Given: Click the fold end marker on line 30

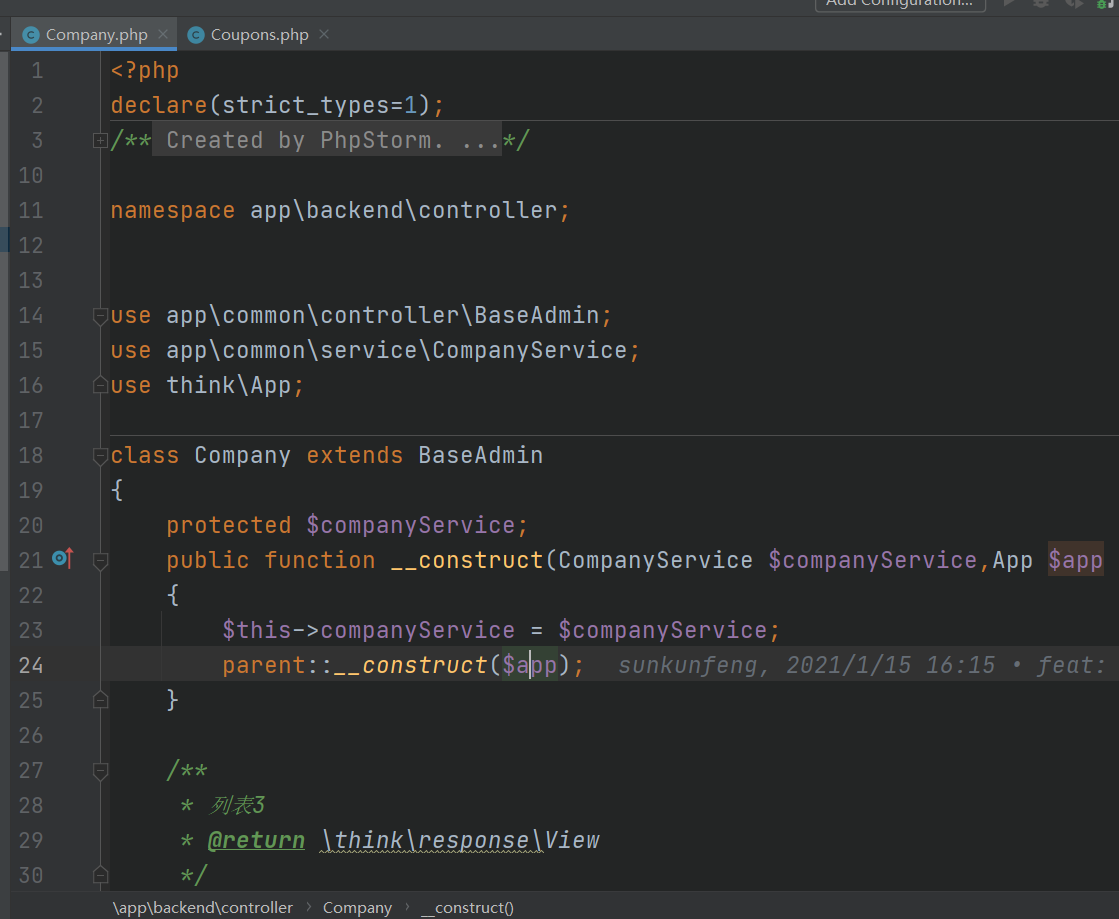Looking at the screenshot, I should pos(101,875).
